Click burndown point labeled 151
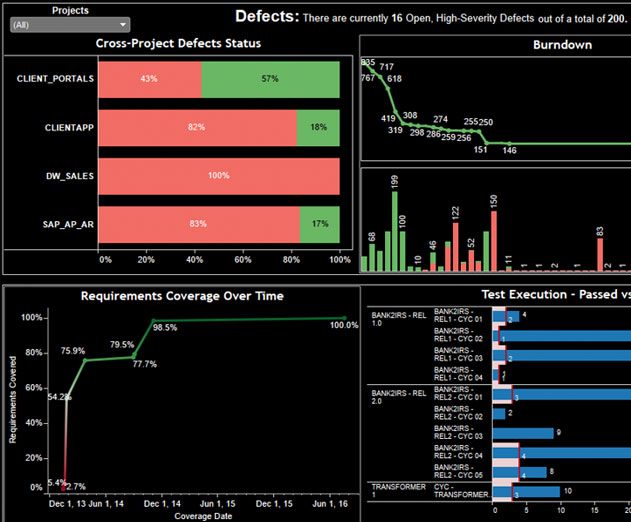Screen dimensions: 631x522 point(487,143)
